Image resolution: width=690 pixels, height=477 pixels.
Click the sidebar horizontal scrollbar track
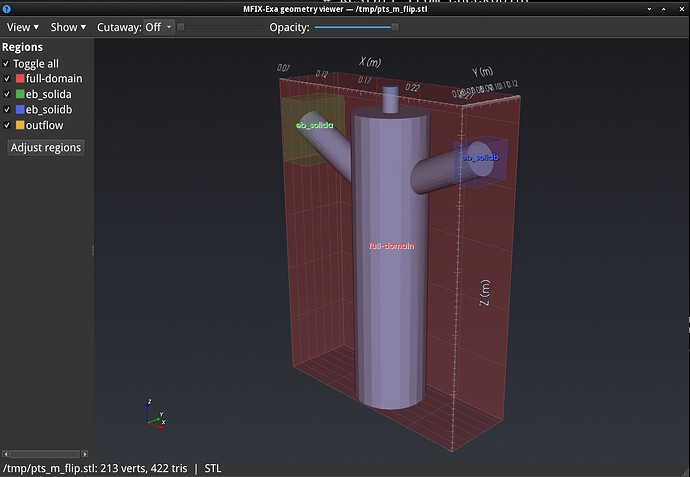click(45, 454)
